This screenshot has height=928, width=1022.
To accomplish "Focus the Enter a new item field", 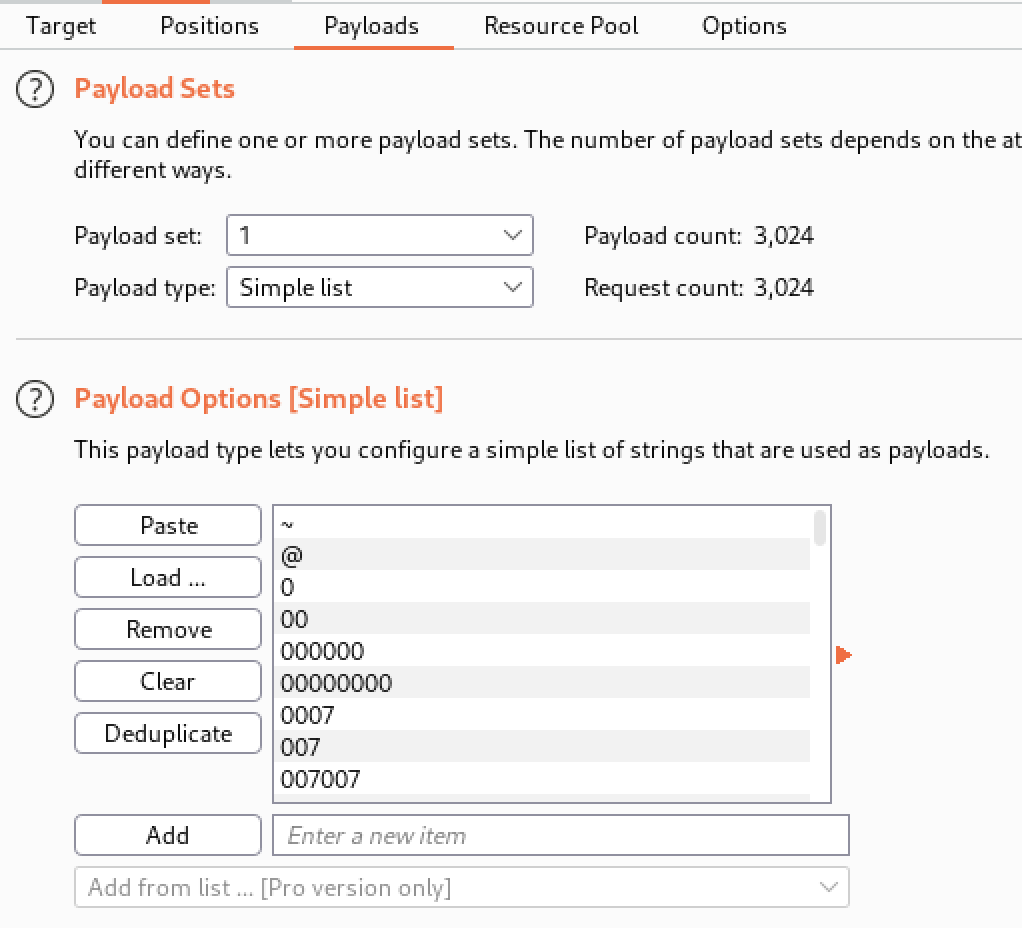I will 561,835.
